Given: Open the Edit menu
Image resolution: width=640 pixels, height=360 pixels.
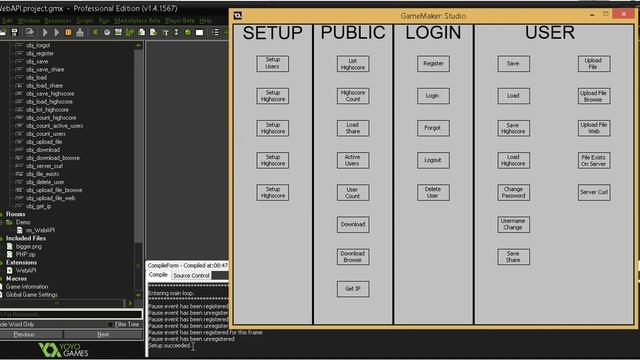Looking at the screenshot, I should 7,20.
